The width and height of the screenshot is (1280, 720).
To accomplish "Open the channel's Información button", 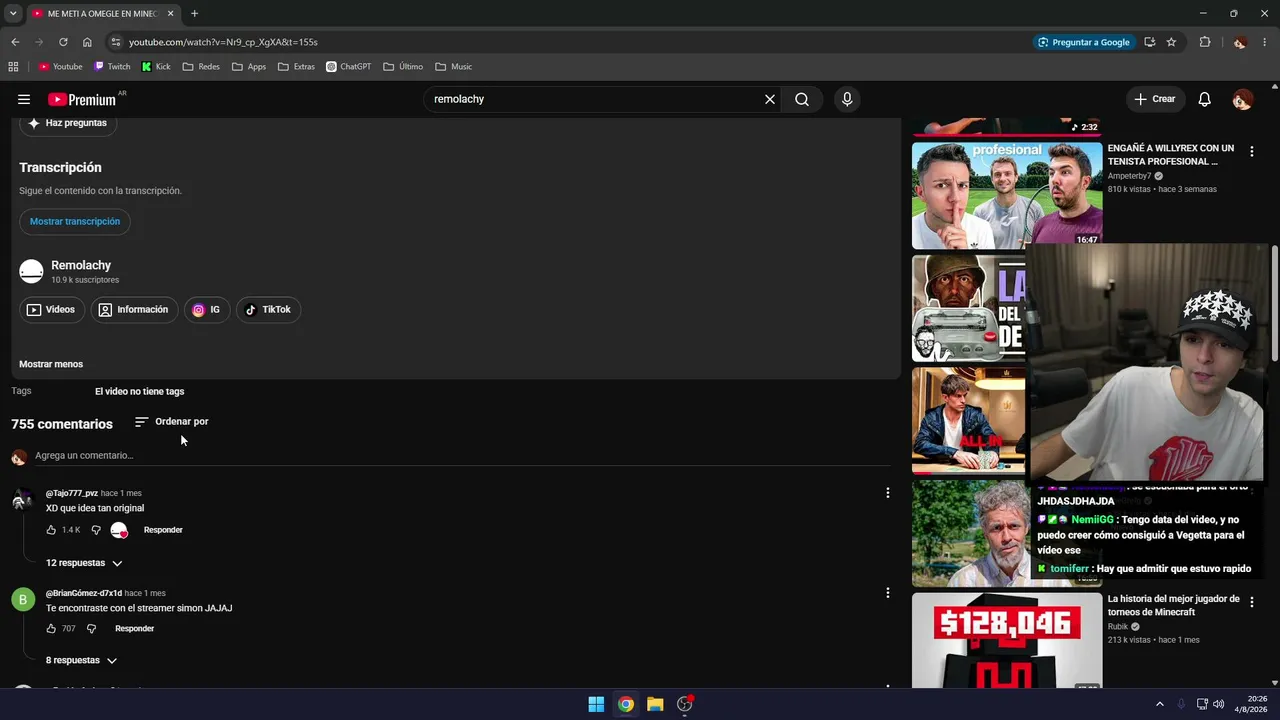I will coord(134,310).
